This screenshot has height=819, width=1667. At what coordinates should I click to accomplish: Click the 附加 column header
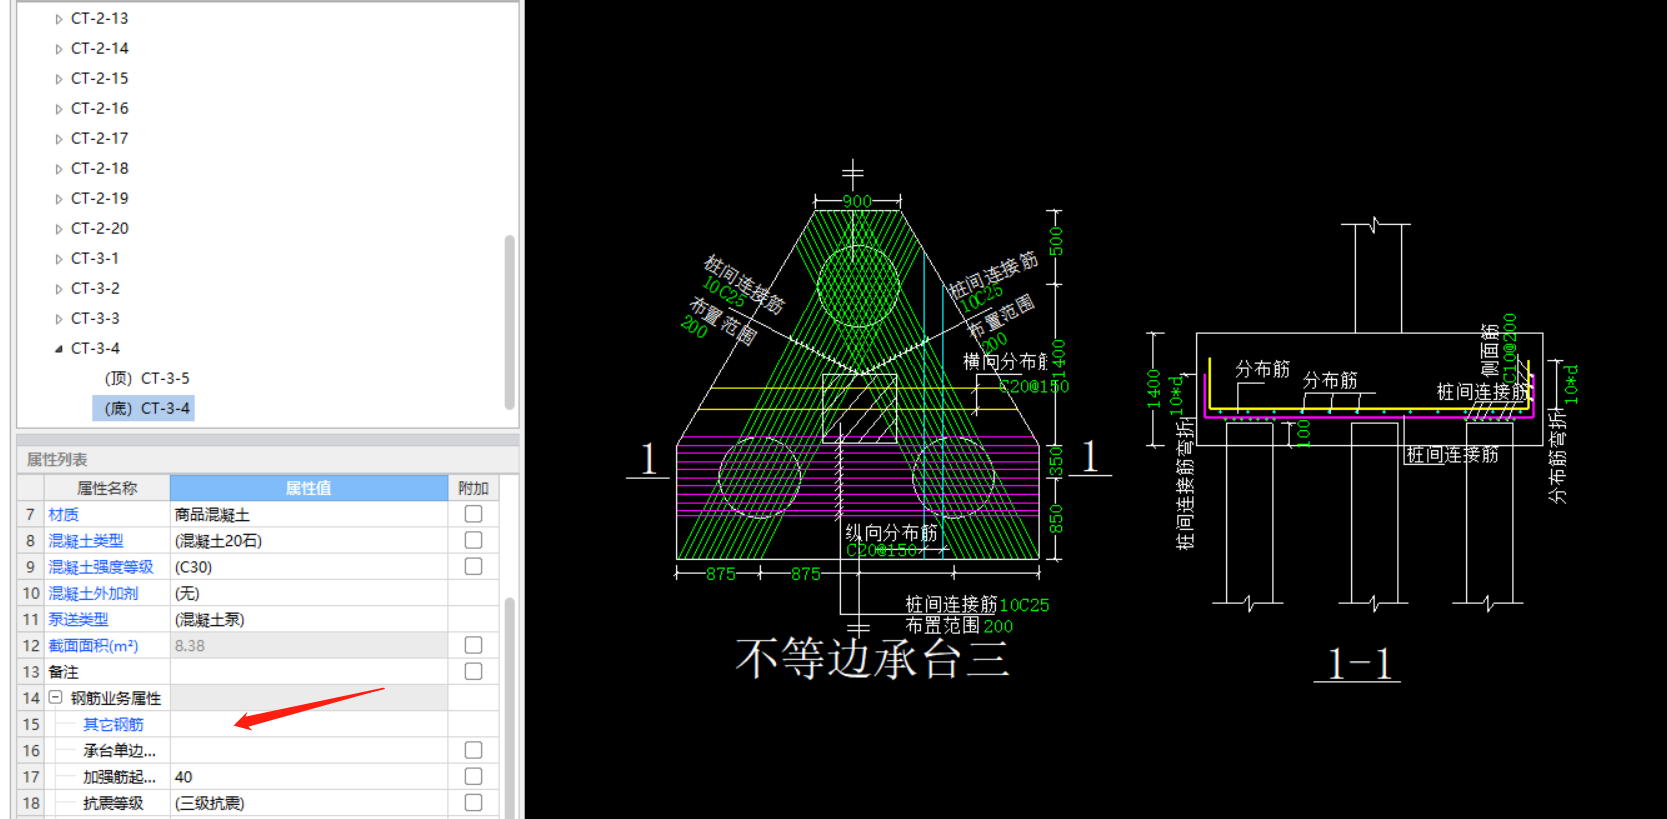pos(473,488)
